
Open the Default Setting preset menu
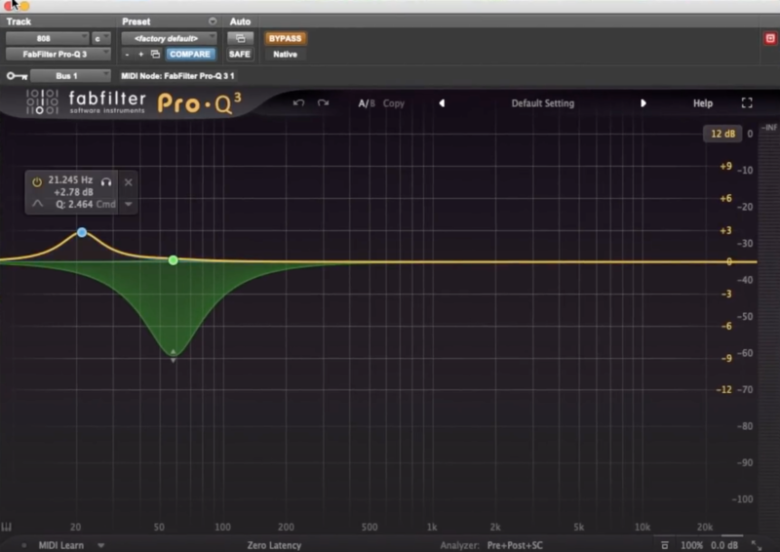point(543,103)
